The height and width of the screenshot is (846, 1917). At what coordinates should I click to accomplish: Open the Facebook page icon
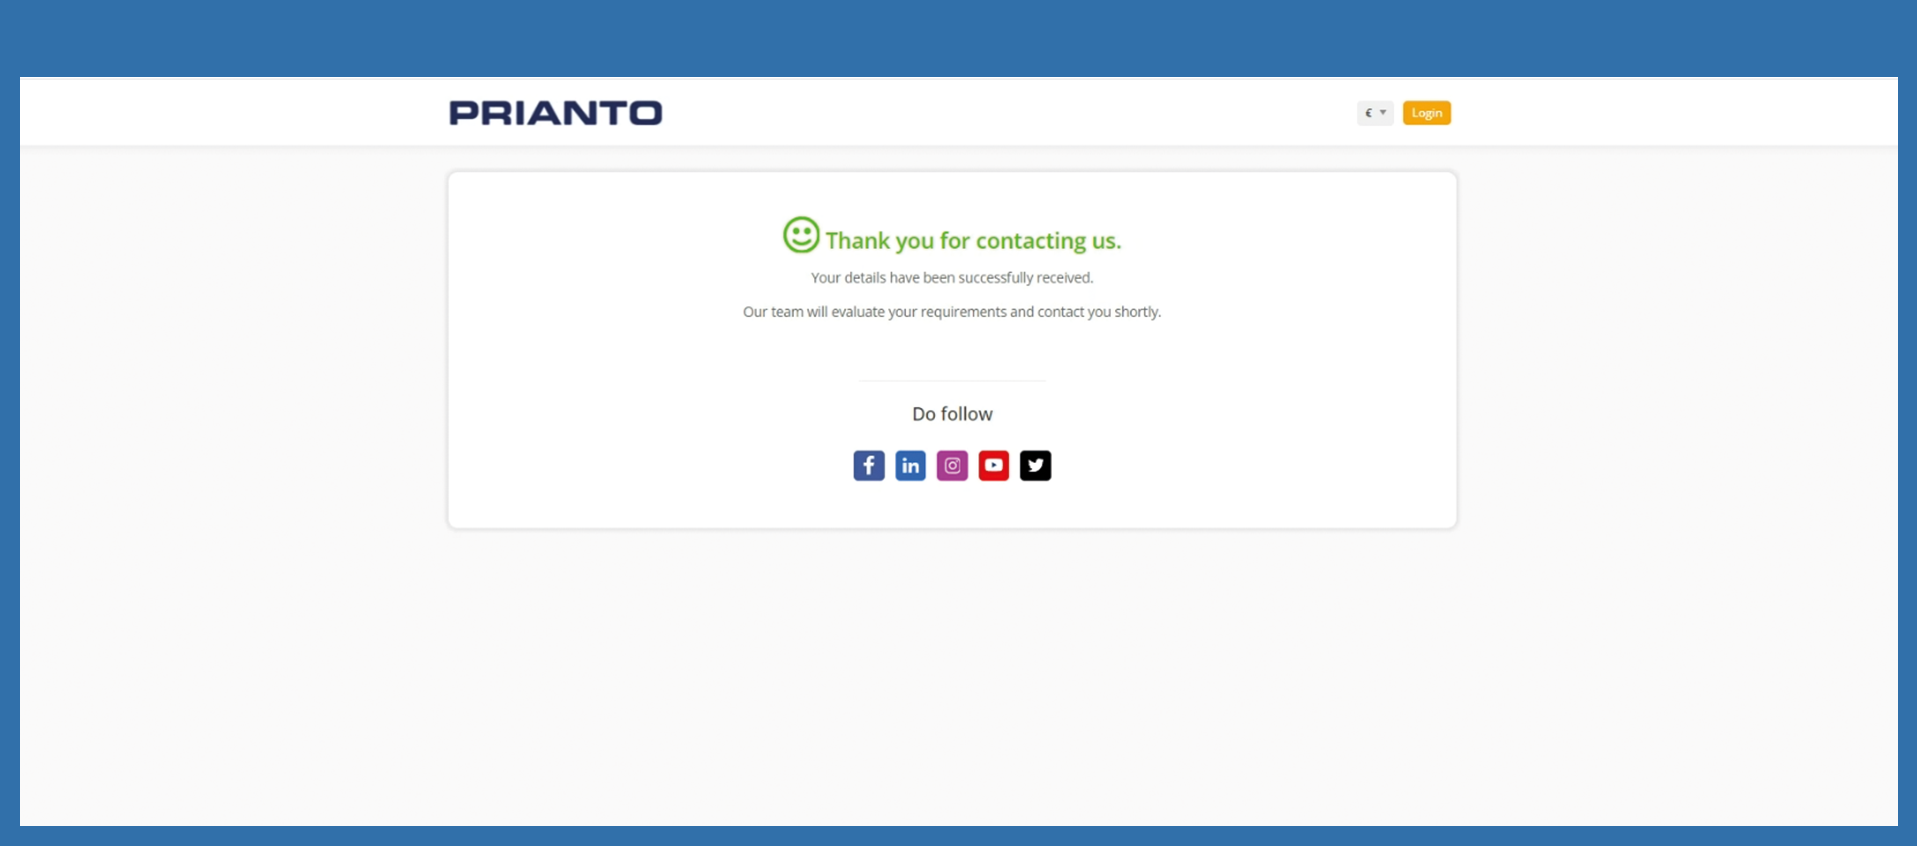click(868, 465)
